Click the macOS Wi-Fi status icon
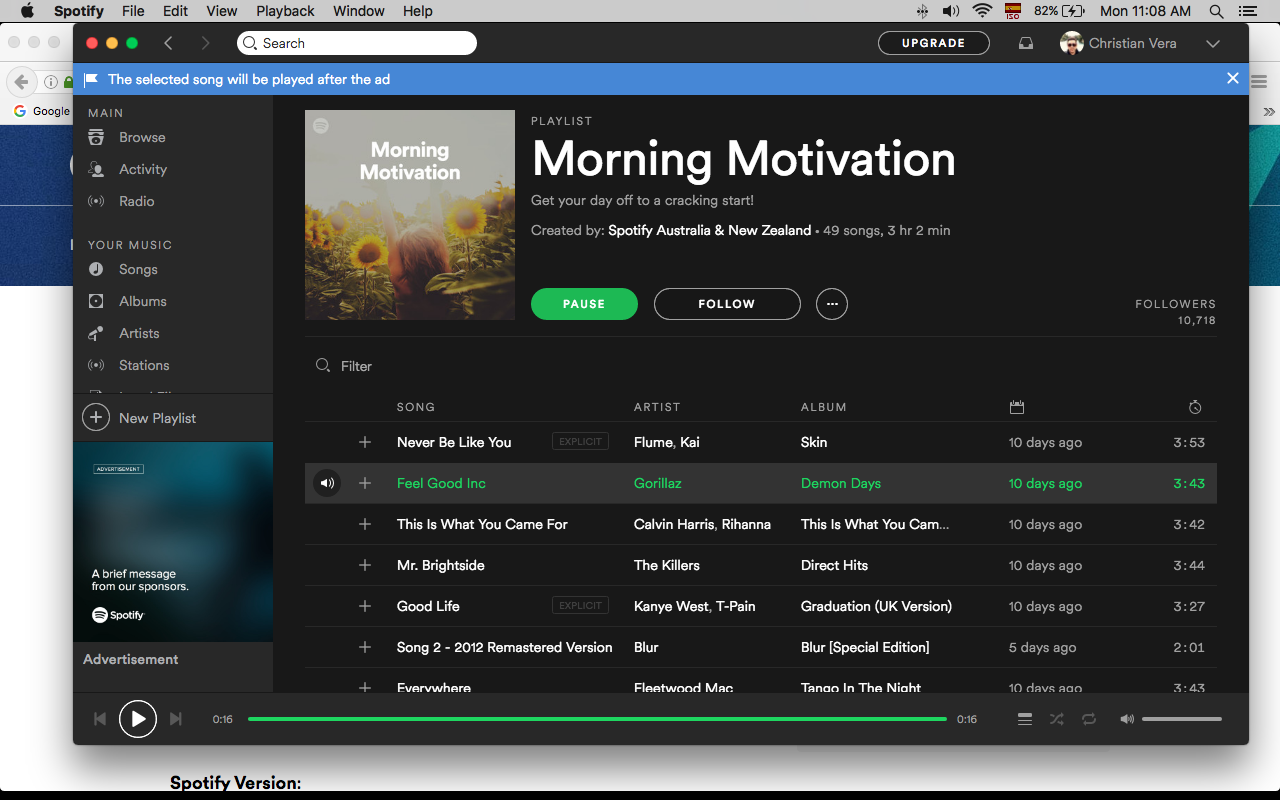Image resolution: width=1280 pixels, height=800 pixels. tap(982, 11)
